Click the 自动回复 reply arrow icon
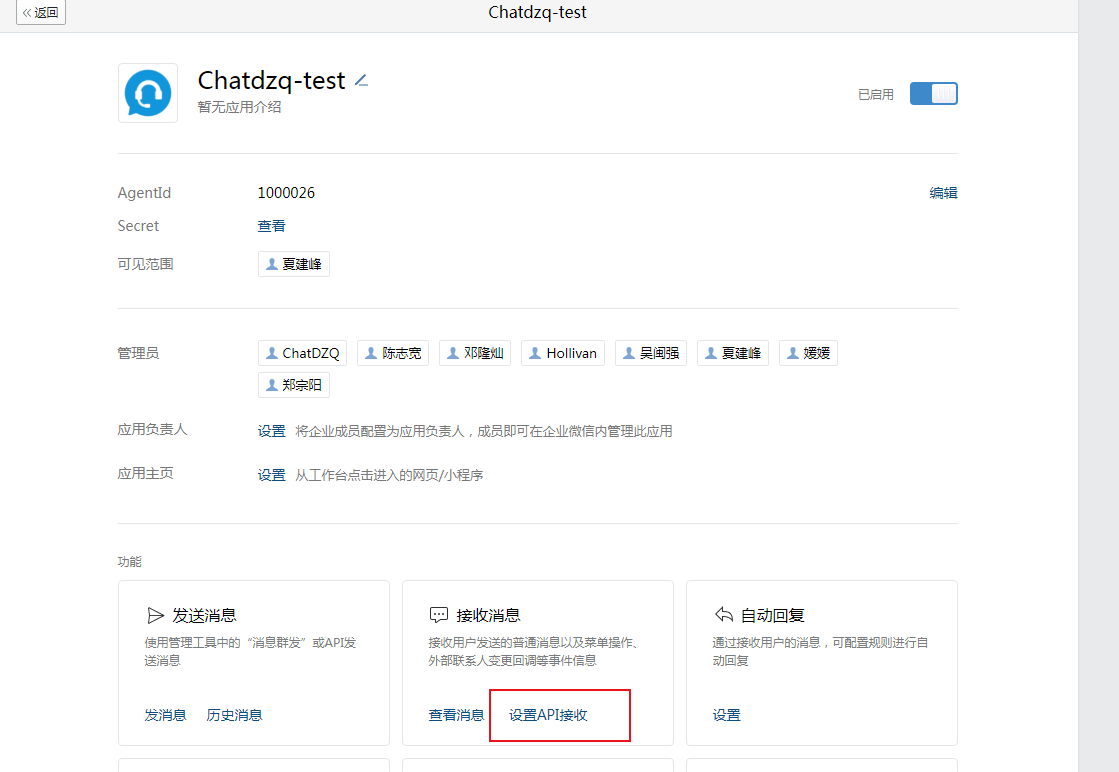 tap(724, 614)
